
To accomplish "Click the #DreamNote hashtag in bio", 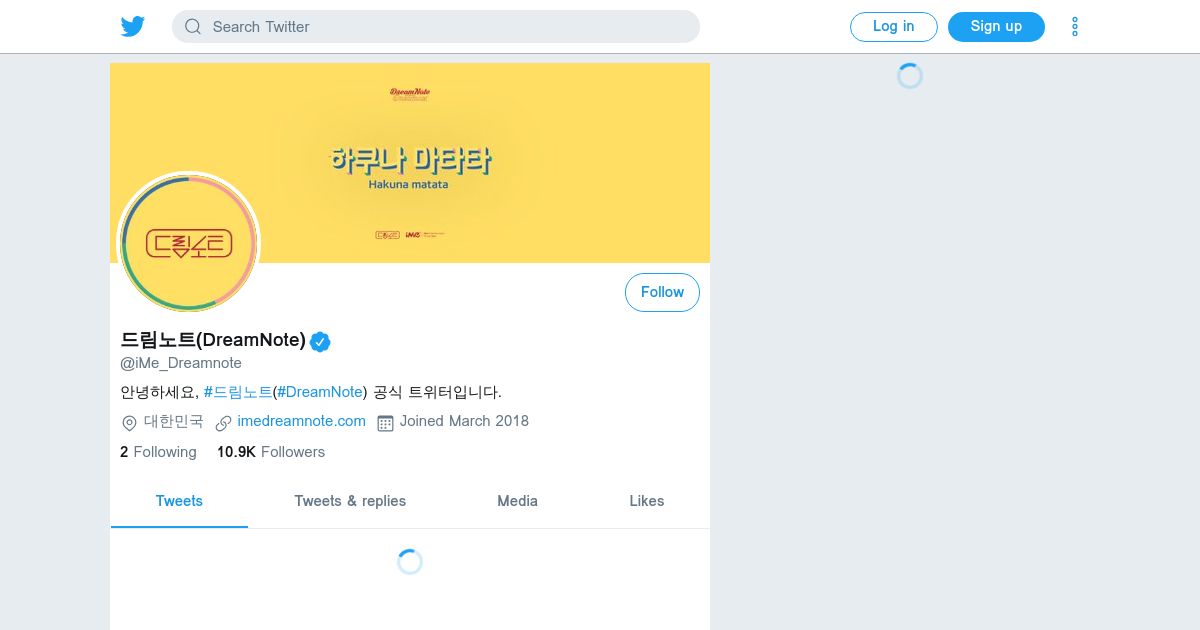I will coord(320,392).
